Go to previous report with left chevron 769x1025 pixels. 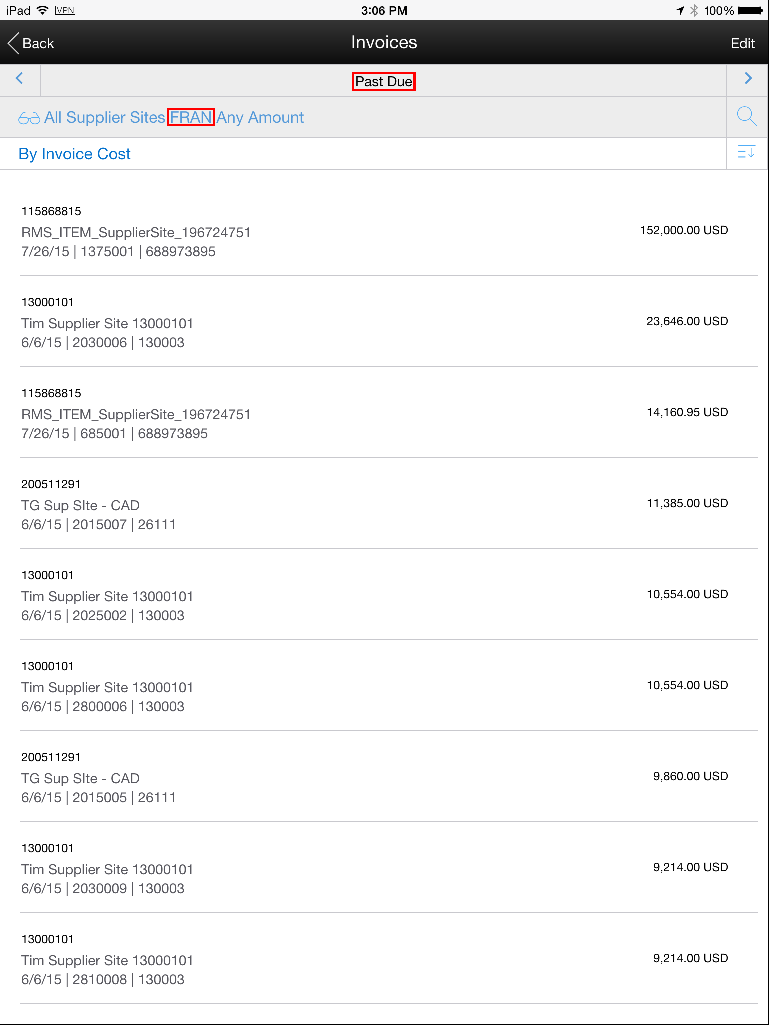pyautogui.click(x=20, y=78)
